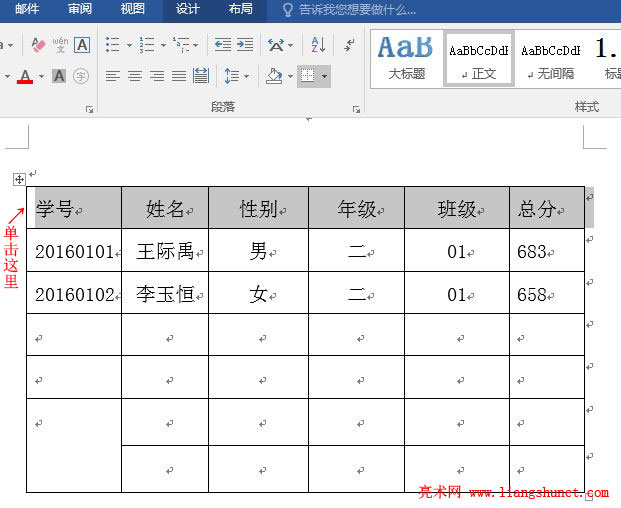Expand the borders dropdown arrow
The height and width of the screenshot is (508, 621).
click(x=324, y=76)
